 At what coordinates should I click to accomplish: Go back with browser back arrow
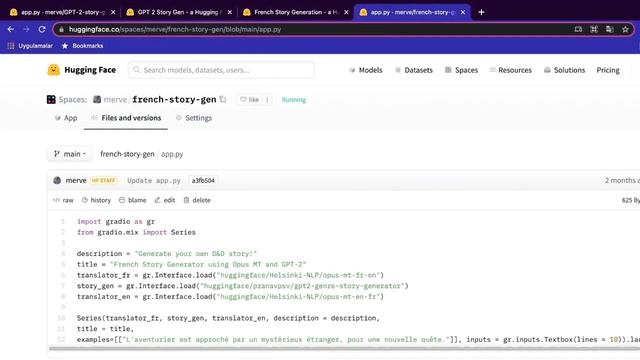(x=11, y=29)
